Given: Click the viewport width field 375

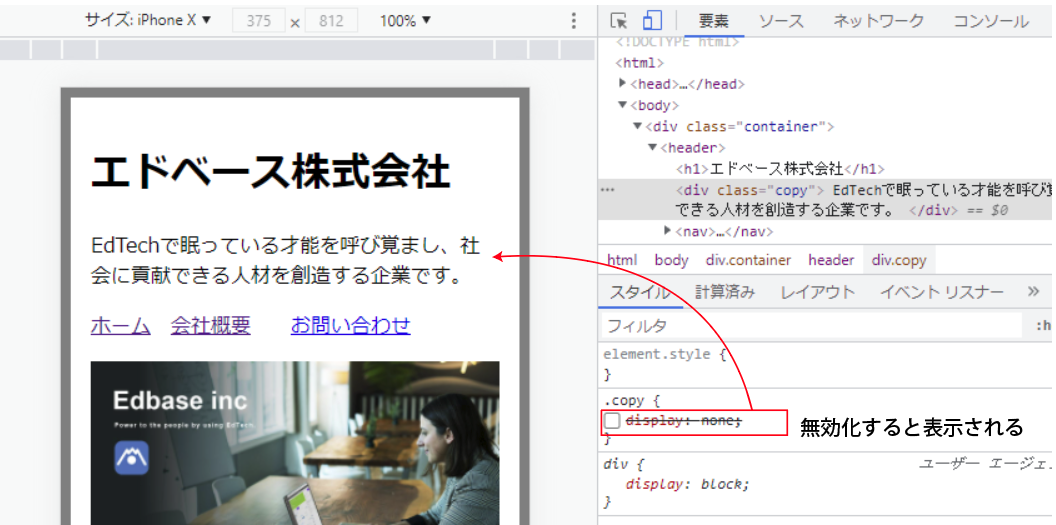Looking at the screenshot, I should pyautogui.click(x=259, y=22).
